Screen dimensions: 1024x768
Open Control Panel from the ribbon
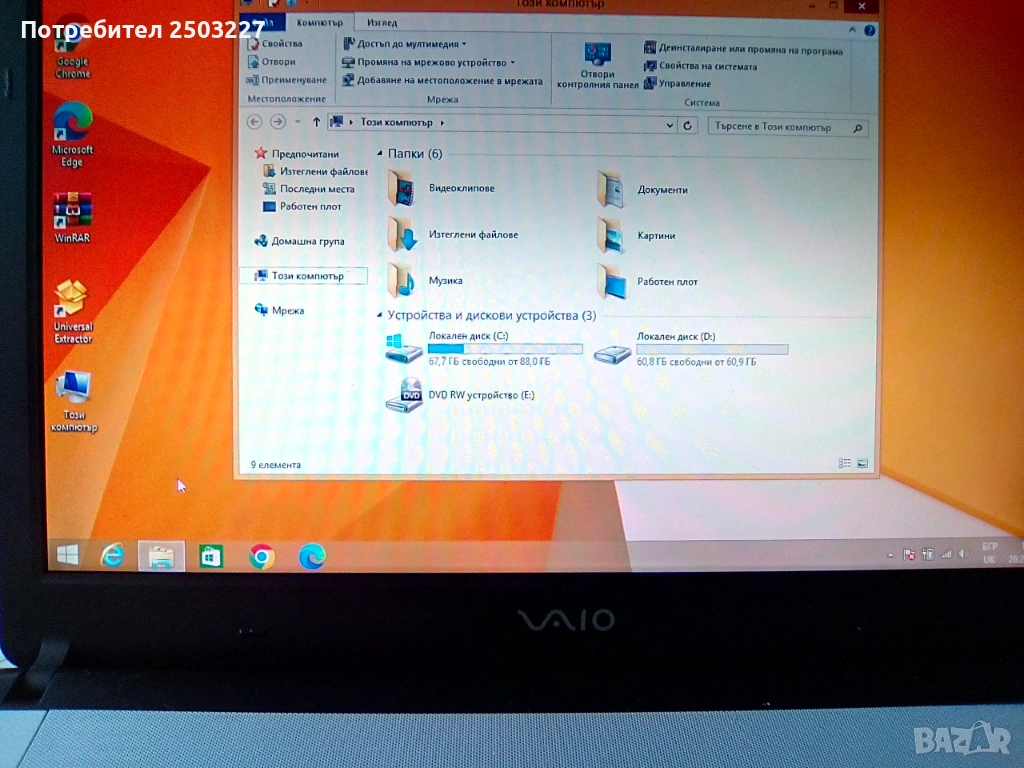coord(597,65)
